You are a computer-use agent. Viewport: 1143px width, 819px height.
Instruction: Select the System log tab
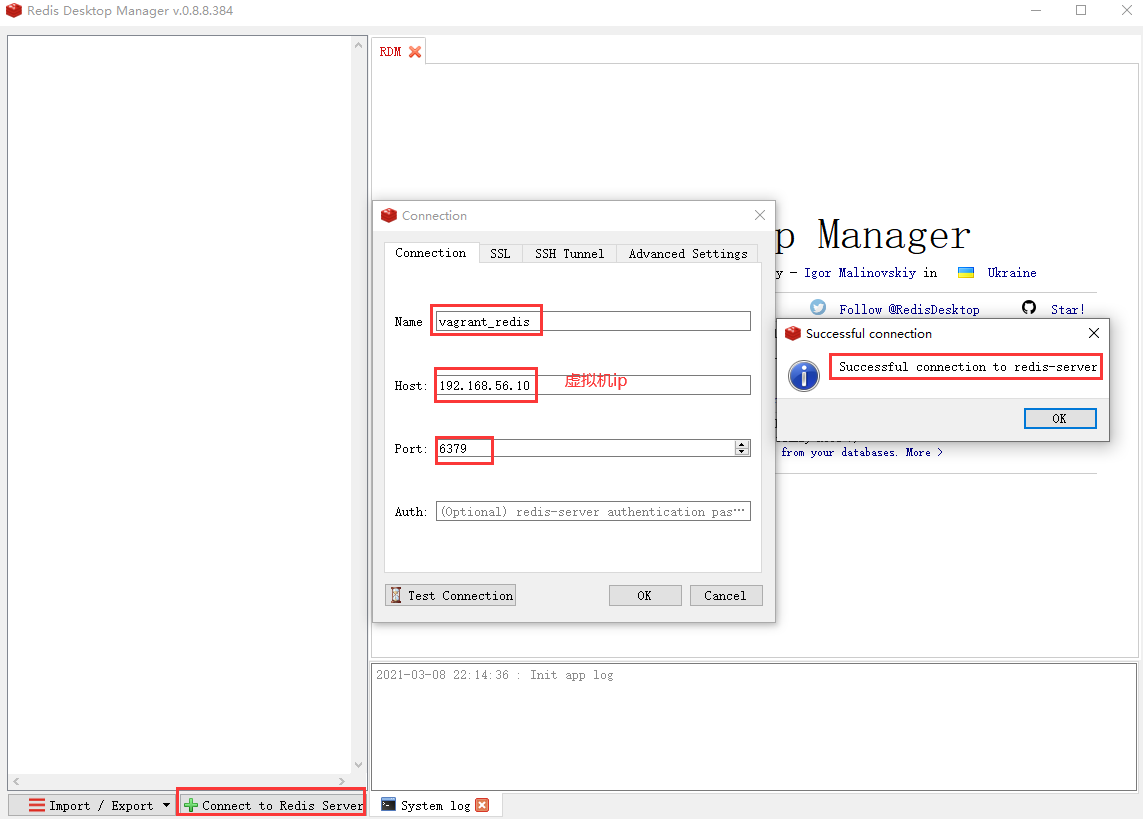click(x=435, y=805)
